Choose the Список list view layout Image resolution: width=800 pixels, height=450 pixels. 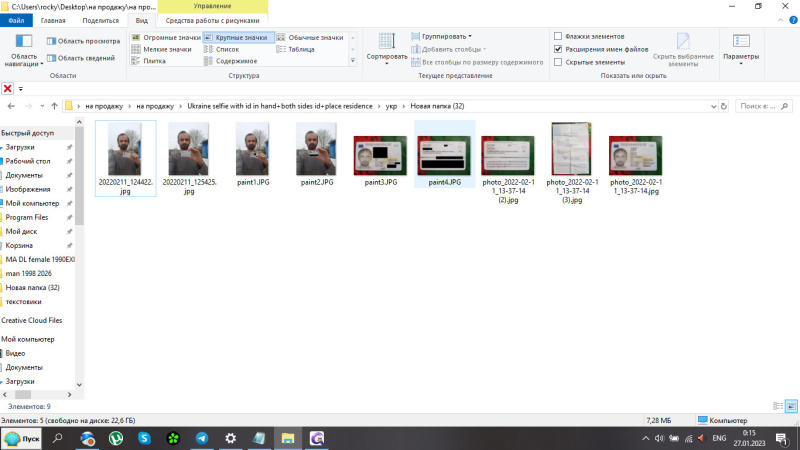[x=228, y=49]
